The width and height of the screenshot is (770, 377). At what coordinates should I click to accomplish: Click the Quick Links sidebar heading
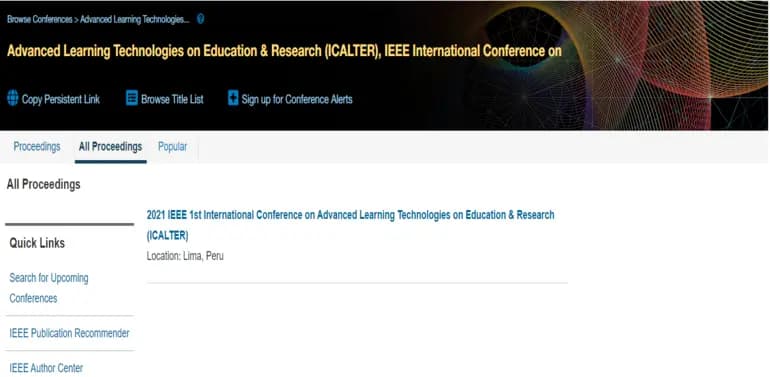(x=37, y=243)
